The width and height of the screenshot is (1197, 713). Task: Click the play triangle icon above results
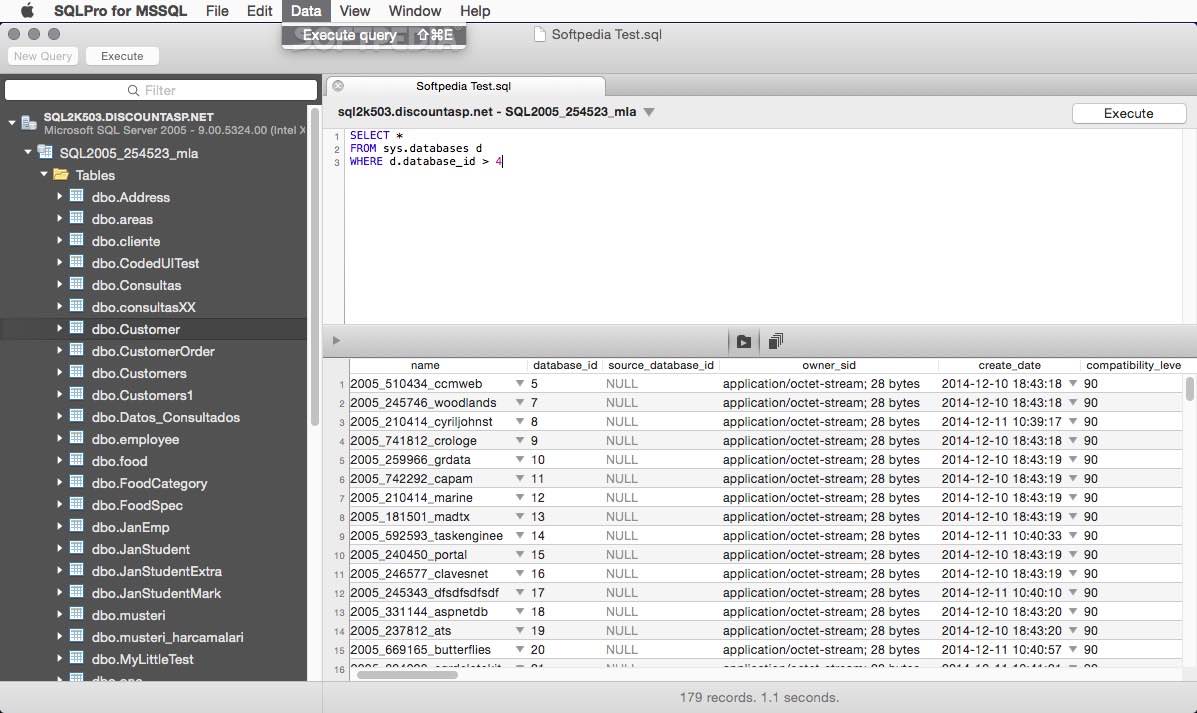[x=337, y=340]
